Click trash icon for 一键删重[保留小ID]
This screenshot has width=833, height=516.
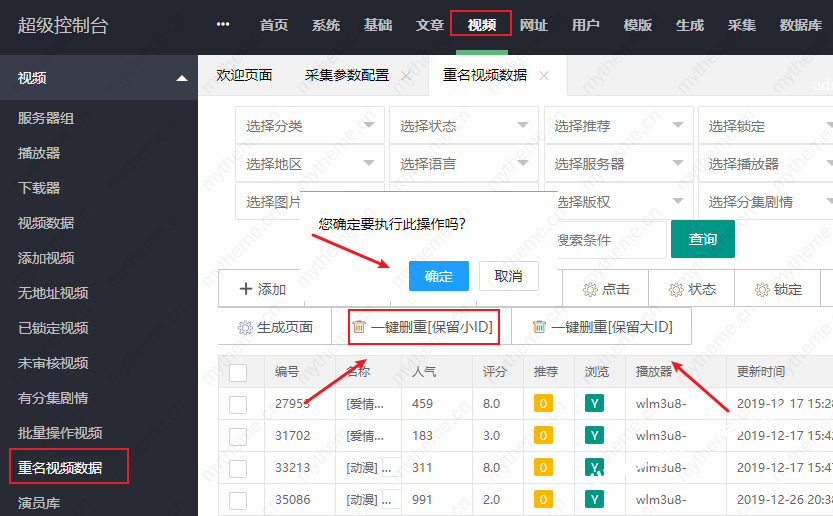(359, 327)
